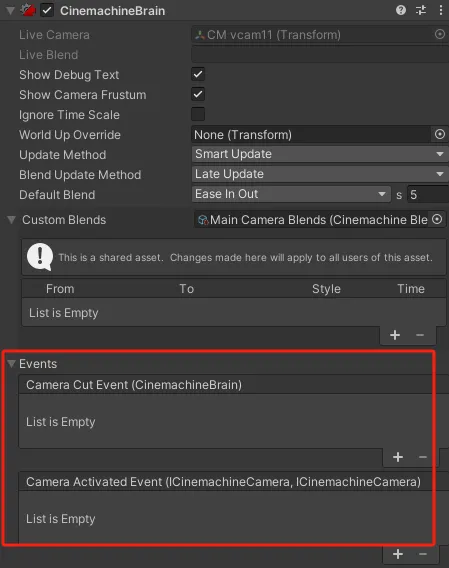Click the Custom Blends label
449x568 pixels.
pyautogui.click(x=64, y=220)
